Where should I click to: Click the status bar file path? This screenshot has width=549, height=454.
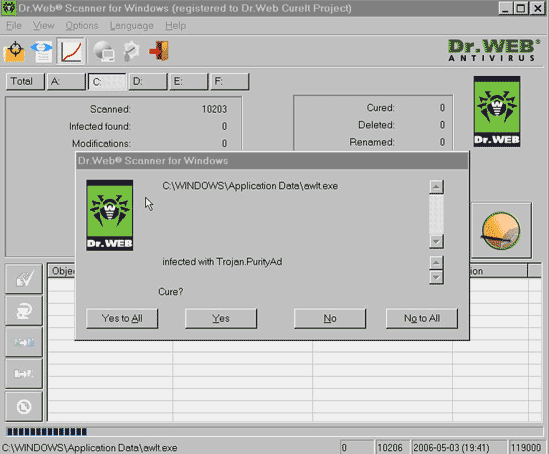coord(90,448)
